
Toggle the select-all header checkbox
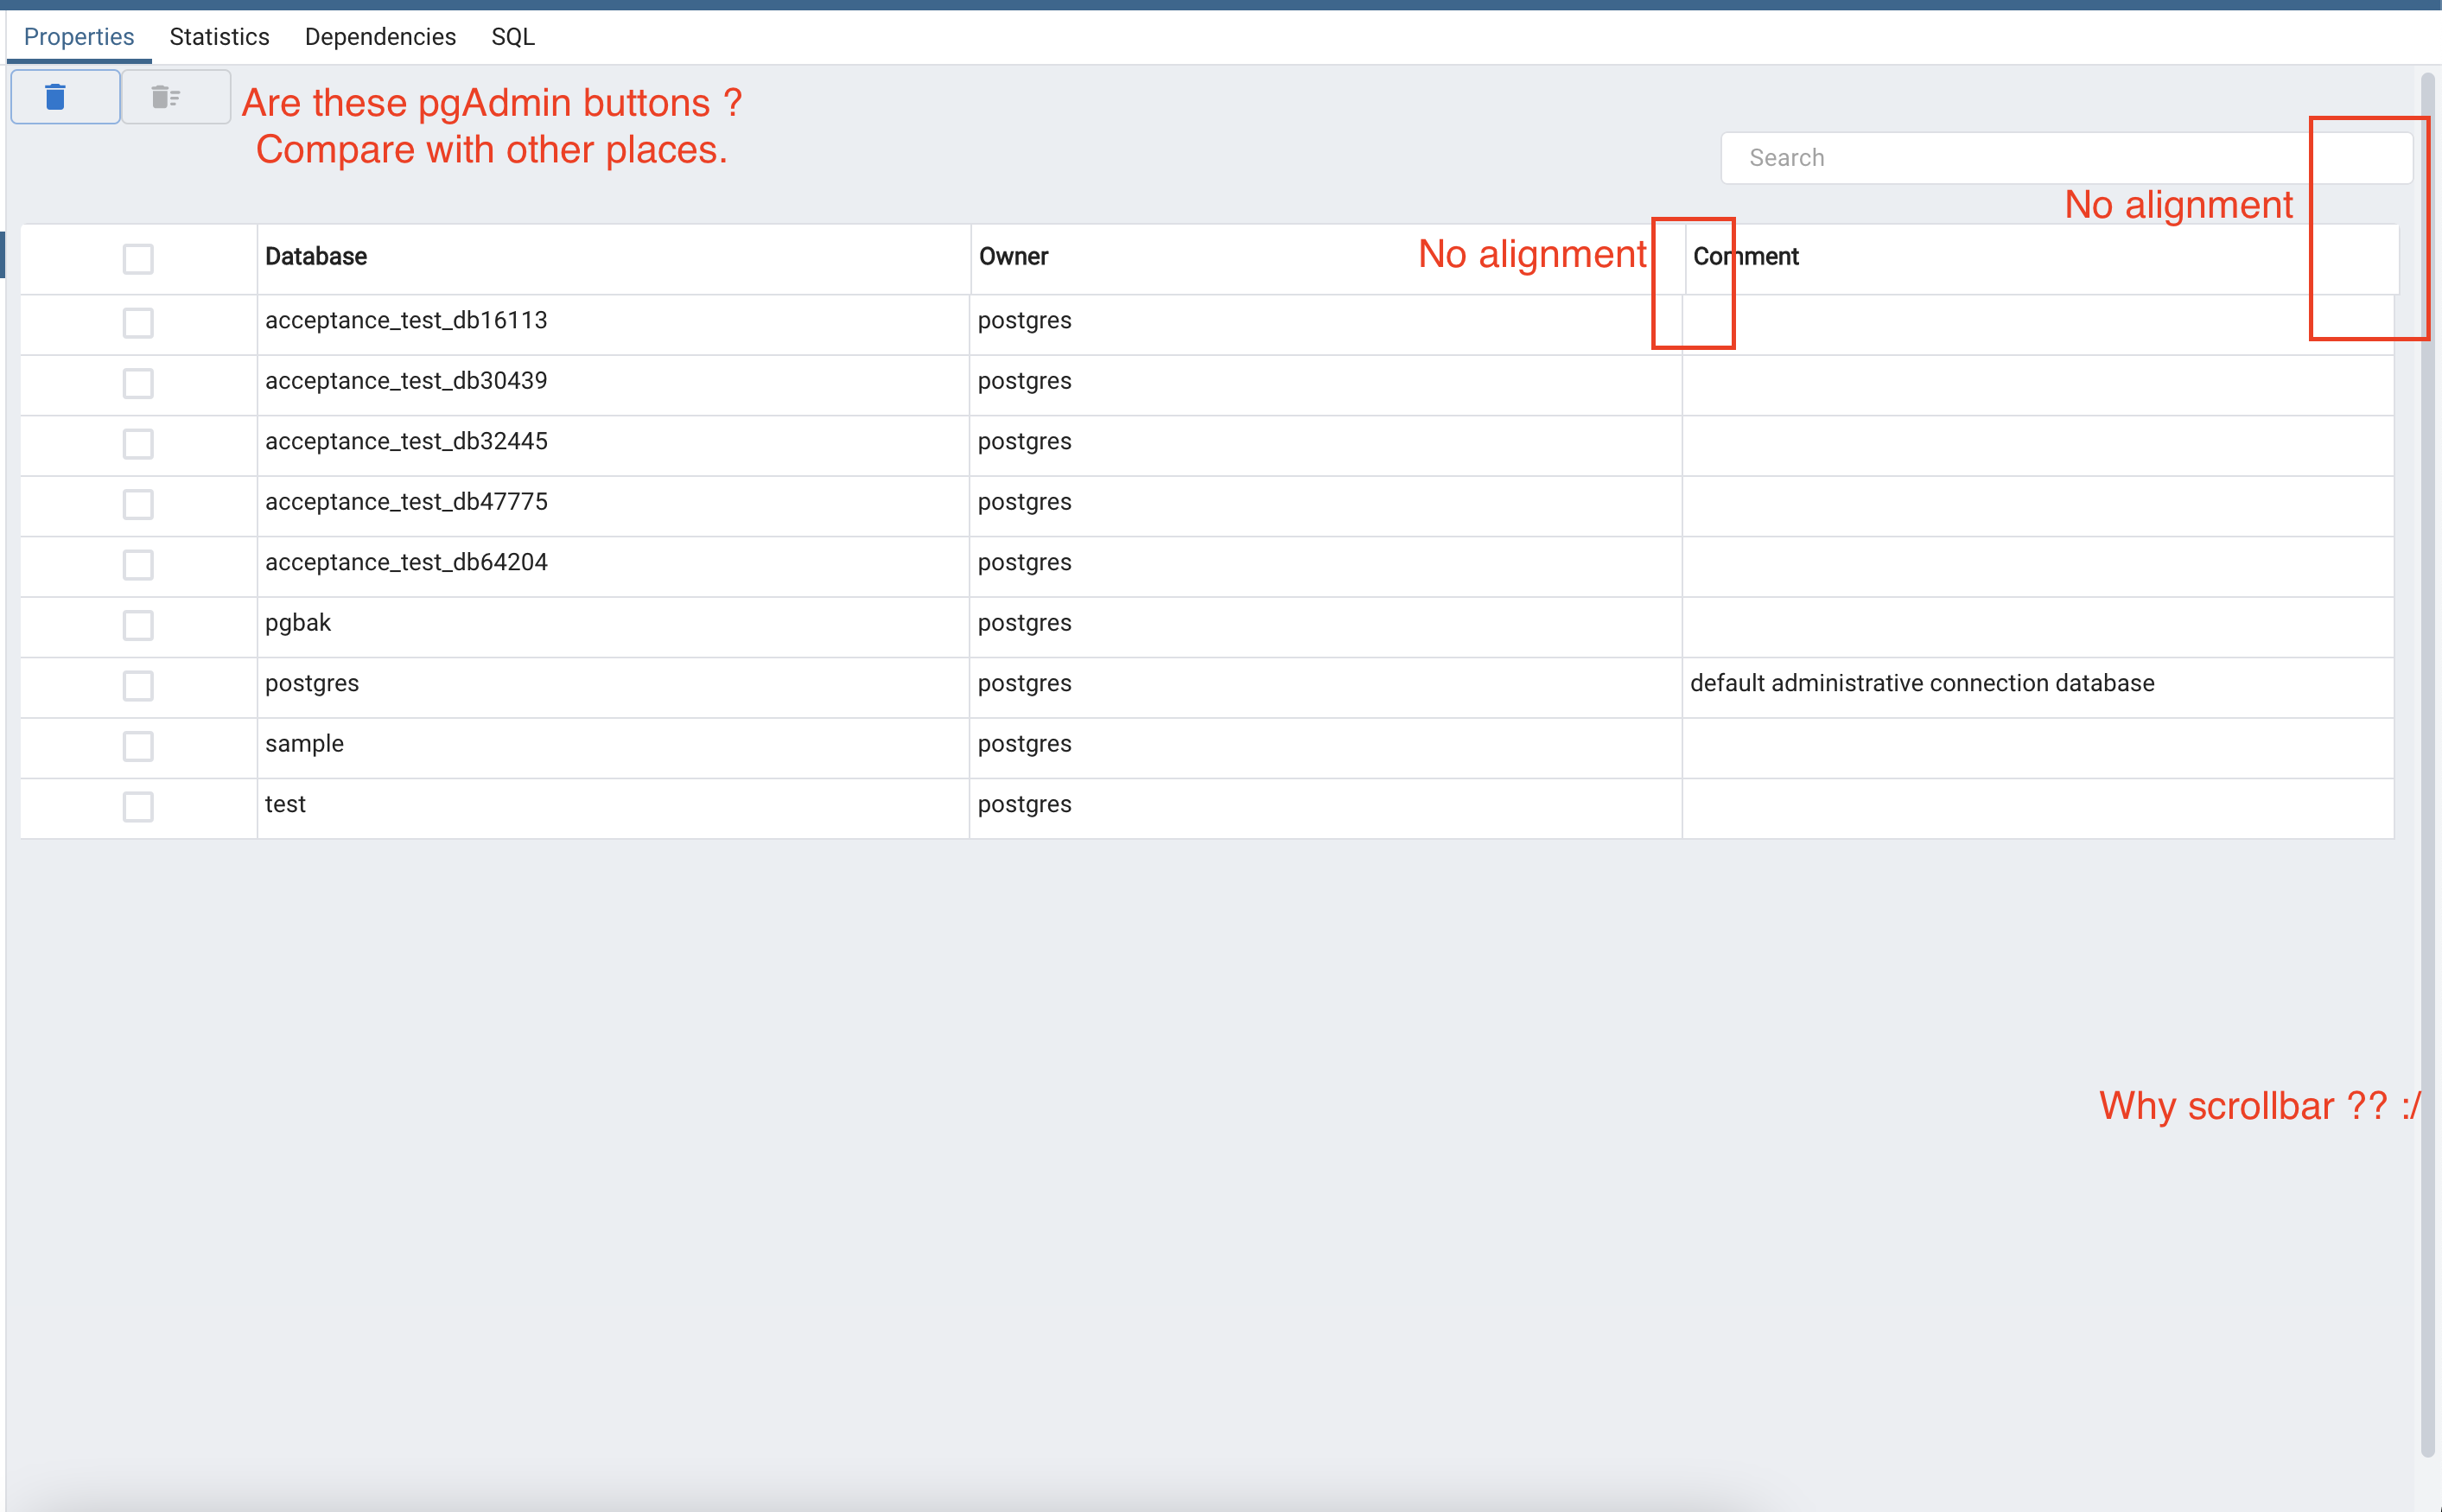pos(138,259)
